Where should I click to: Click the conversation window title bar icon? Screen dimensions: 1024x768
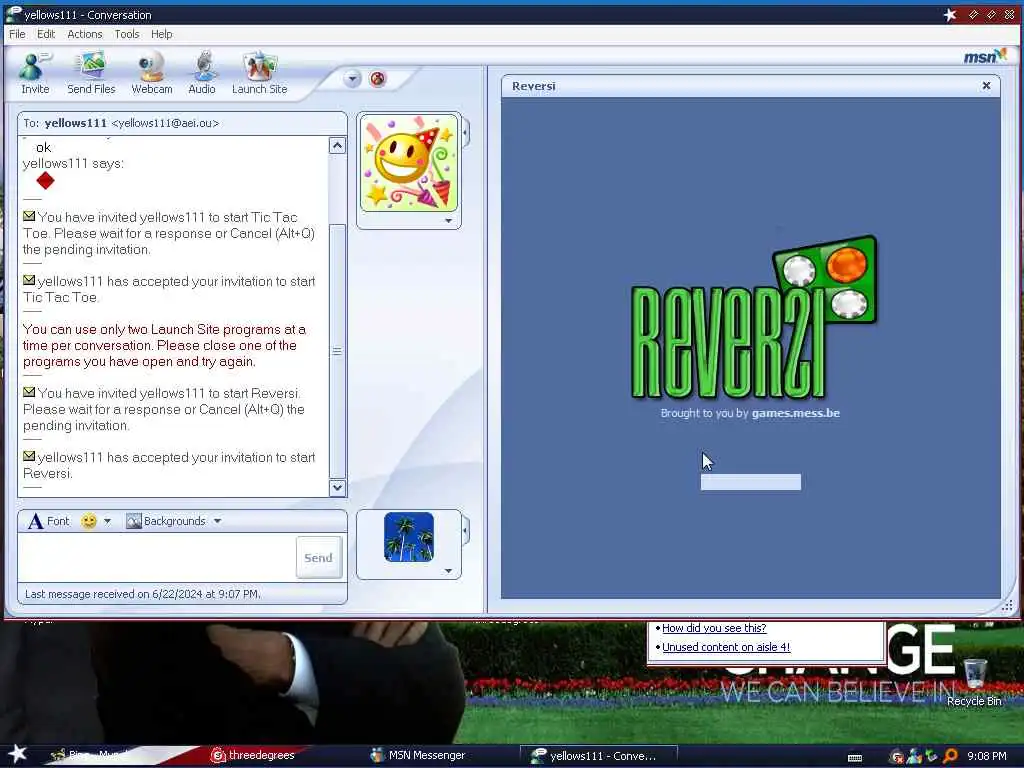[x=13, y=14]
